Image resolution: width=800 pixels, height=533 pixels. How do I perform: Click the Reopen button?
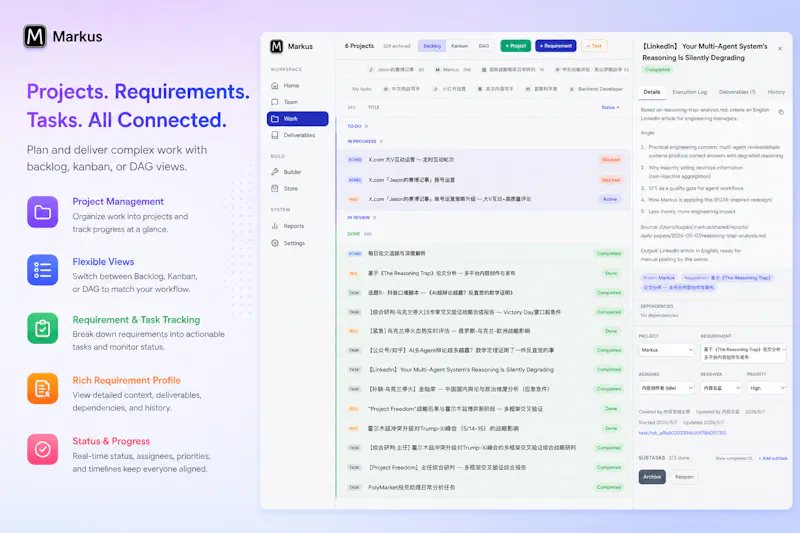pyautogui.click(x=684, y=477)
